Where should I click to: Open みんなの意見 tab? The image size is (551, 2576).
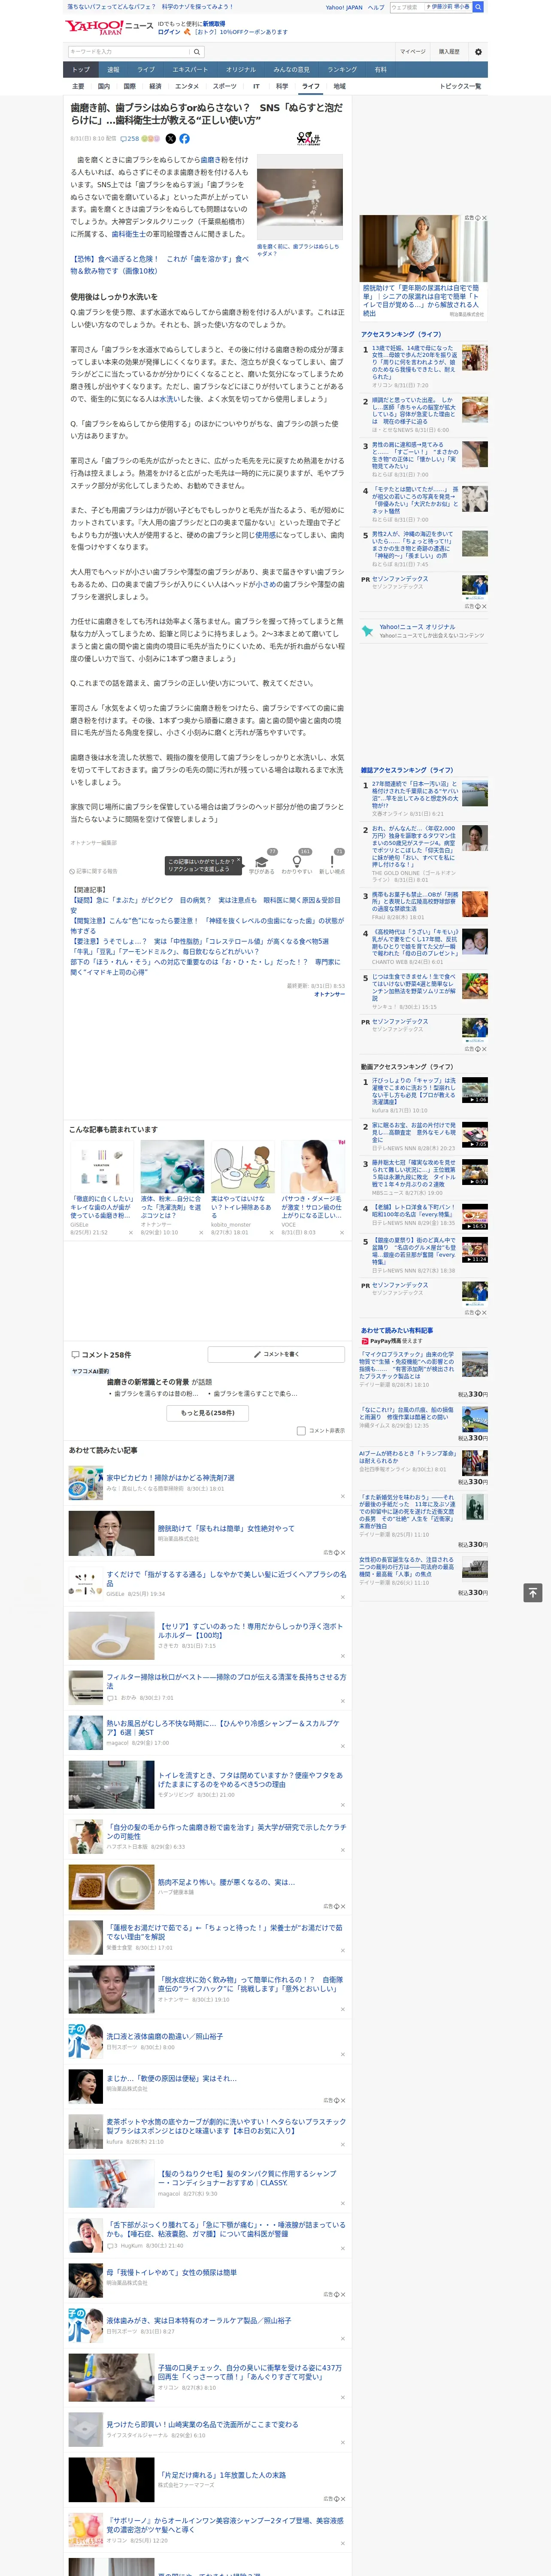[291, 70]
